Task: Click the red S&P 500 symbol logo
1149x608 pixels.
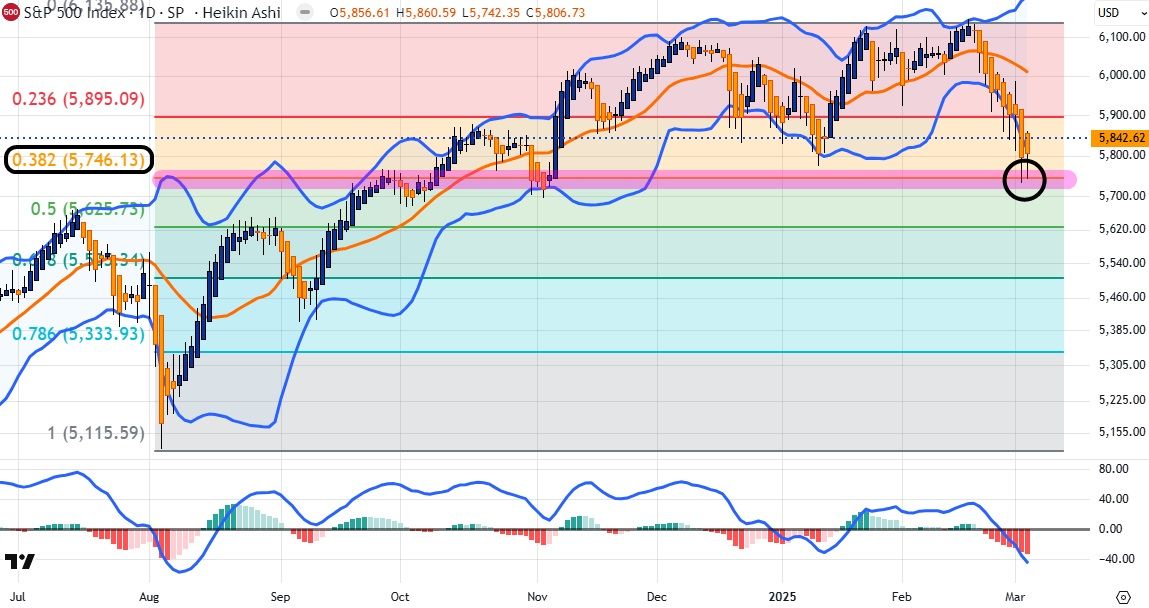Action: [10, 13]
